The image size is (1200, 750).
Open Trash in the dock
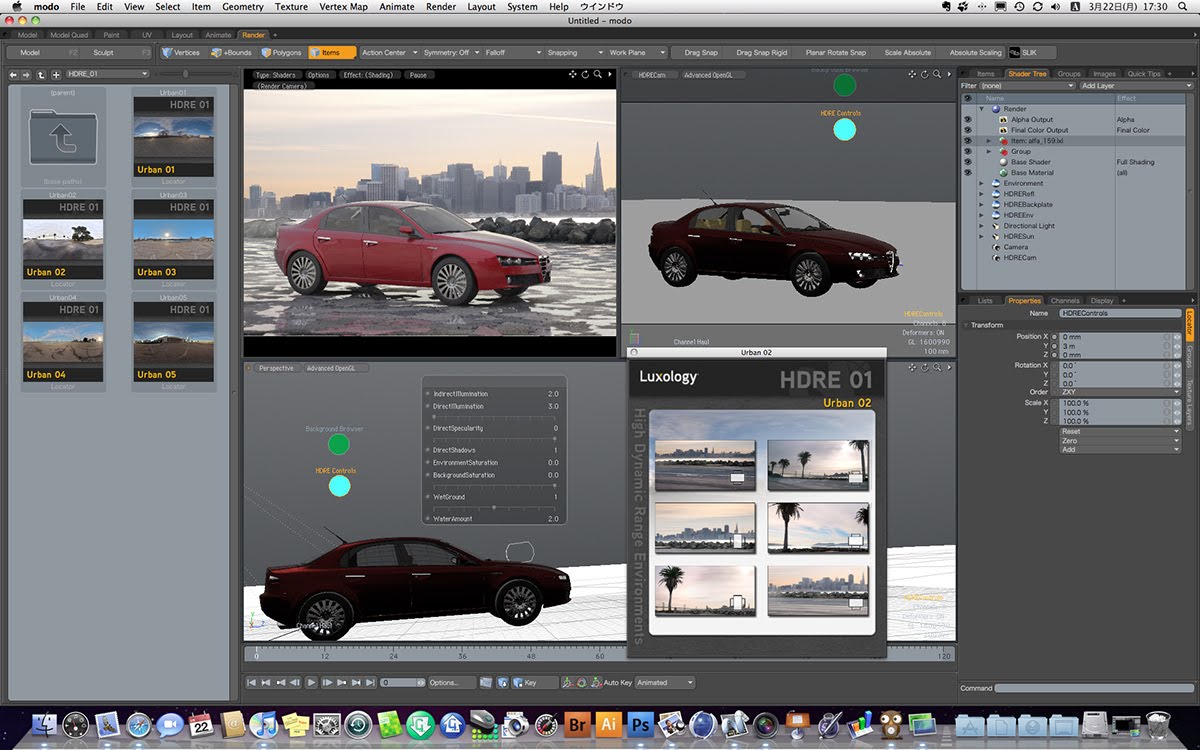(x=1158, y=724)
